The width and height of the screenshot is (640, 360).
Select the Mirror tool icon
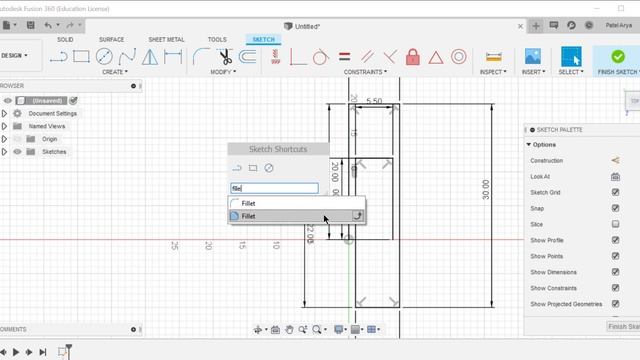click(150, 57)
